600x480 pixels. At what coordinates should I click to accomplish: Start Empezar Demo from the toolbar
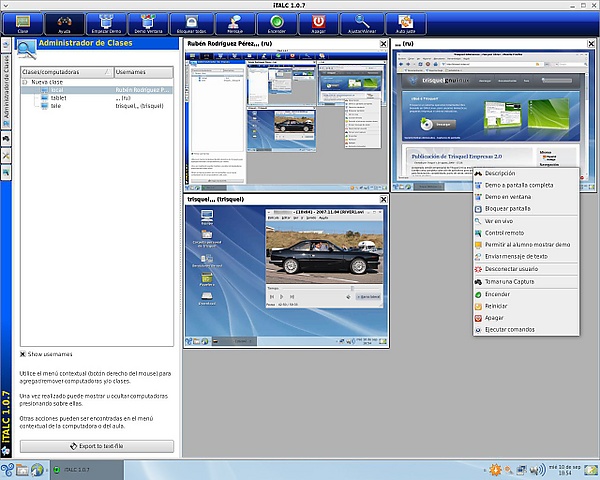point(105,21)
